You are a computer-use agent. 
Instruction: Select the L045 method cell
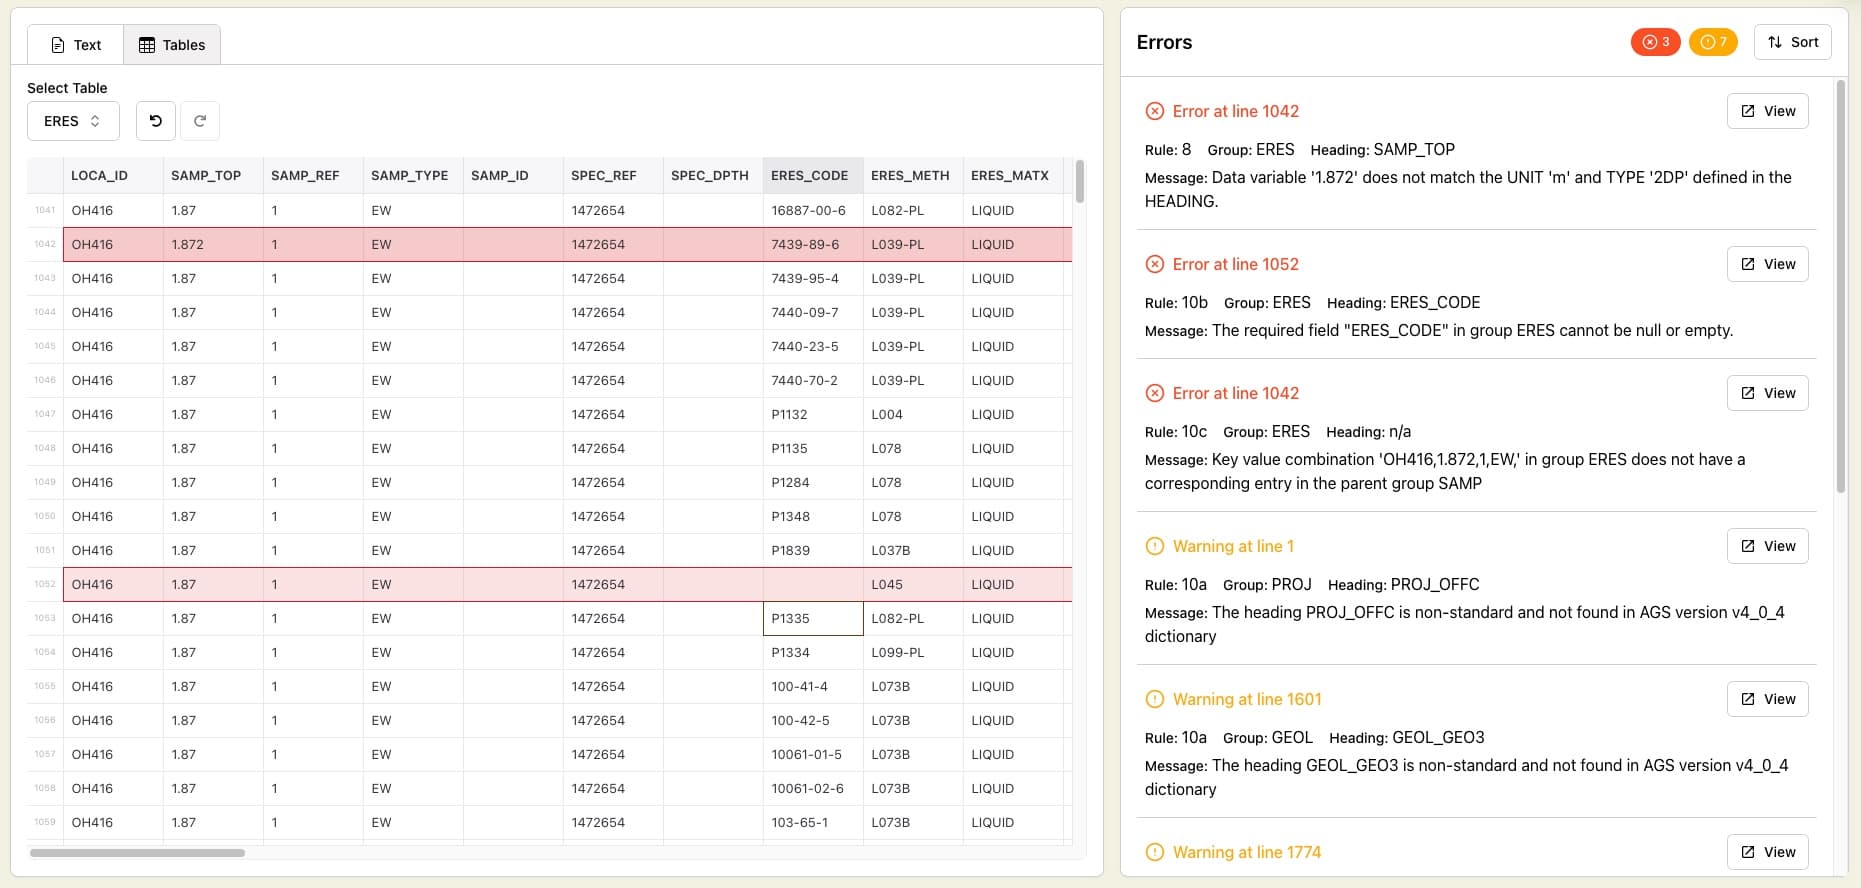[x=913, y=584]
